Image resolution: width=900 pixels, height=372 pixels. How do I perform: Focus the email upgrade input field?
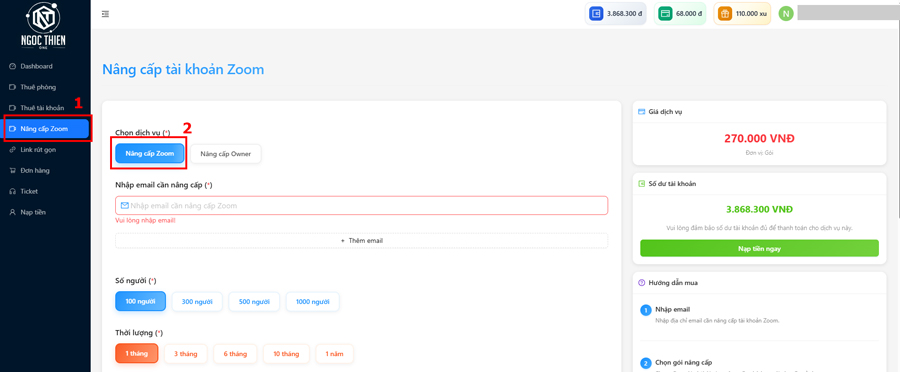[x=362, y=206]
